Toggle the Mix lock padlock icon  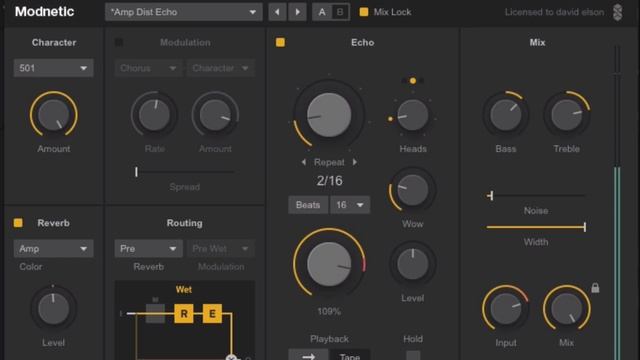pyautogui.click(x=596, y=288)
